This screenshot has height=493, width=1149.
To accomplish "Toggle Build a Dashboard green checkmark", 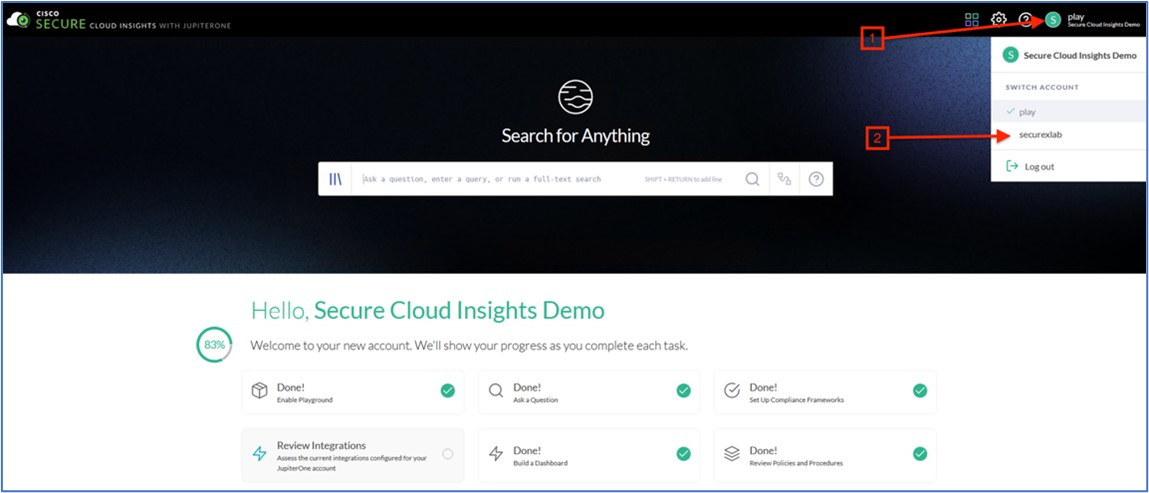I will pos(684,454).
